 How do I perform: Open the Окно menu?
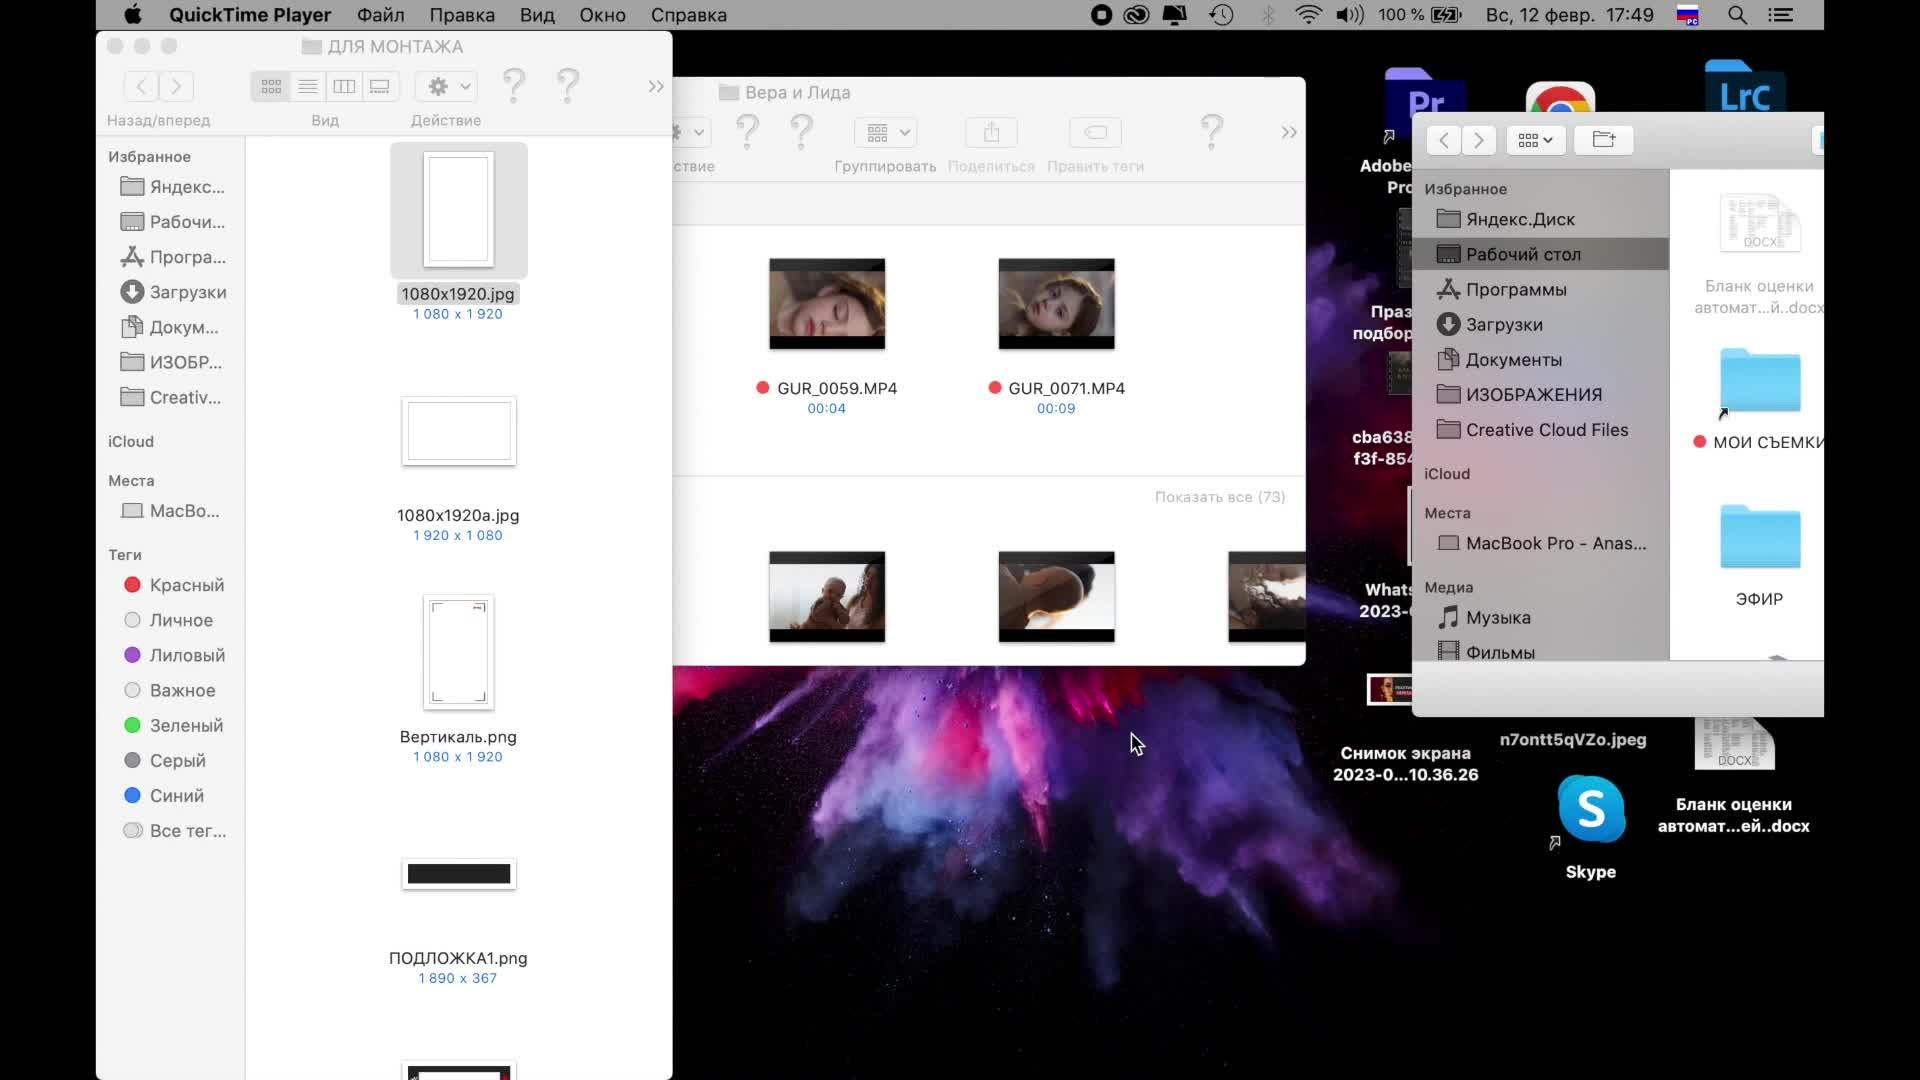[x=602, y=15]
